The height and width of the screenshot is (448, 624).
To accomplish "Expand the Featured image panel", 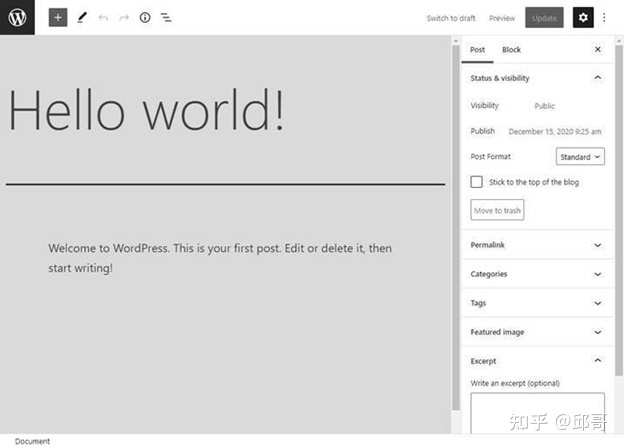I will pyautogui.click(x=537, y=332).
